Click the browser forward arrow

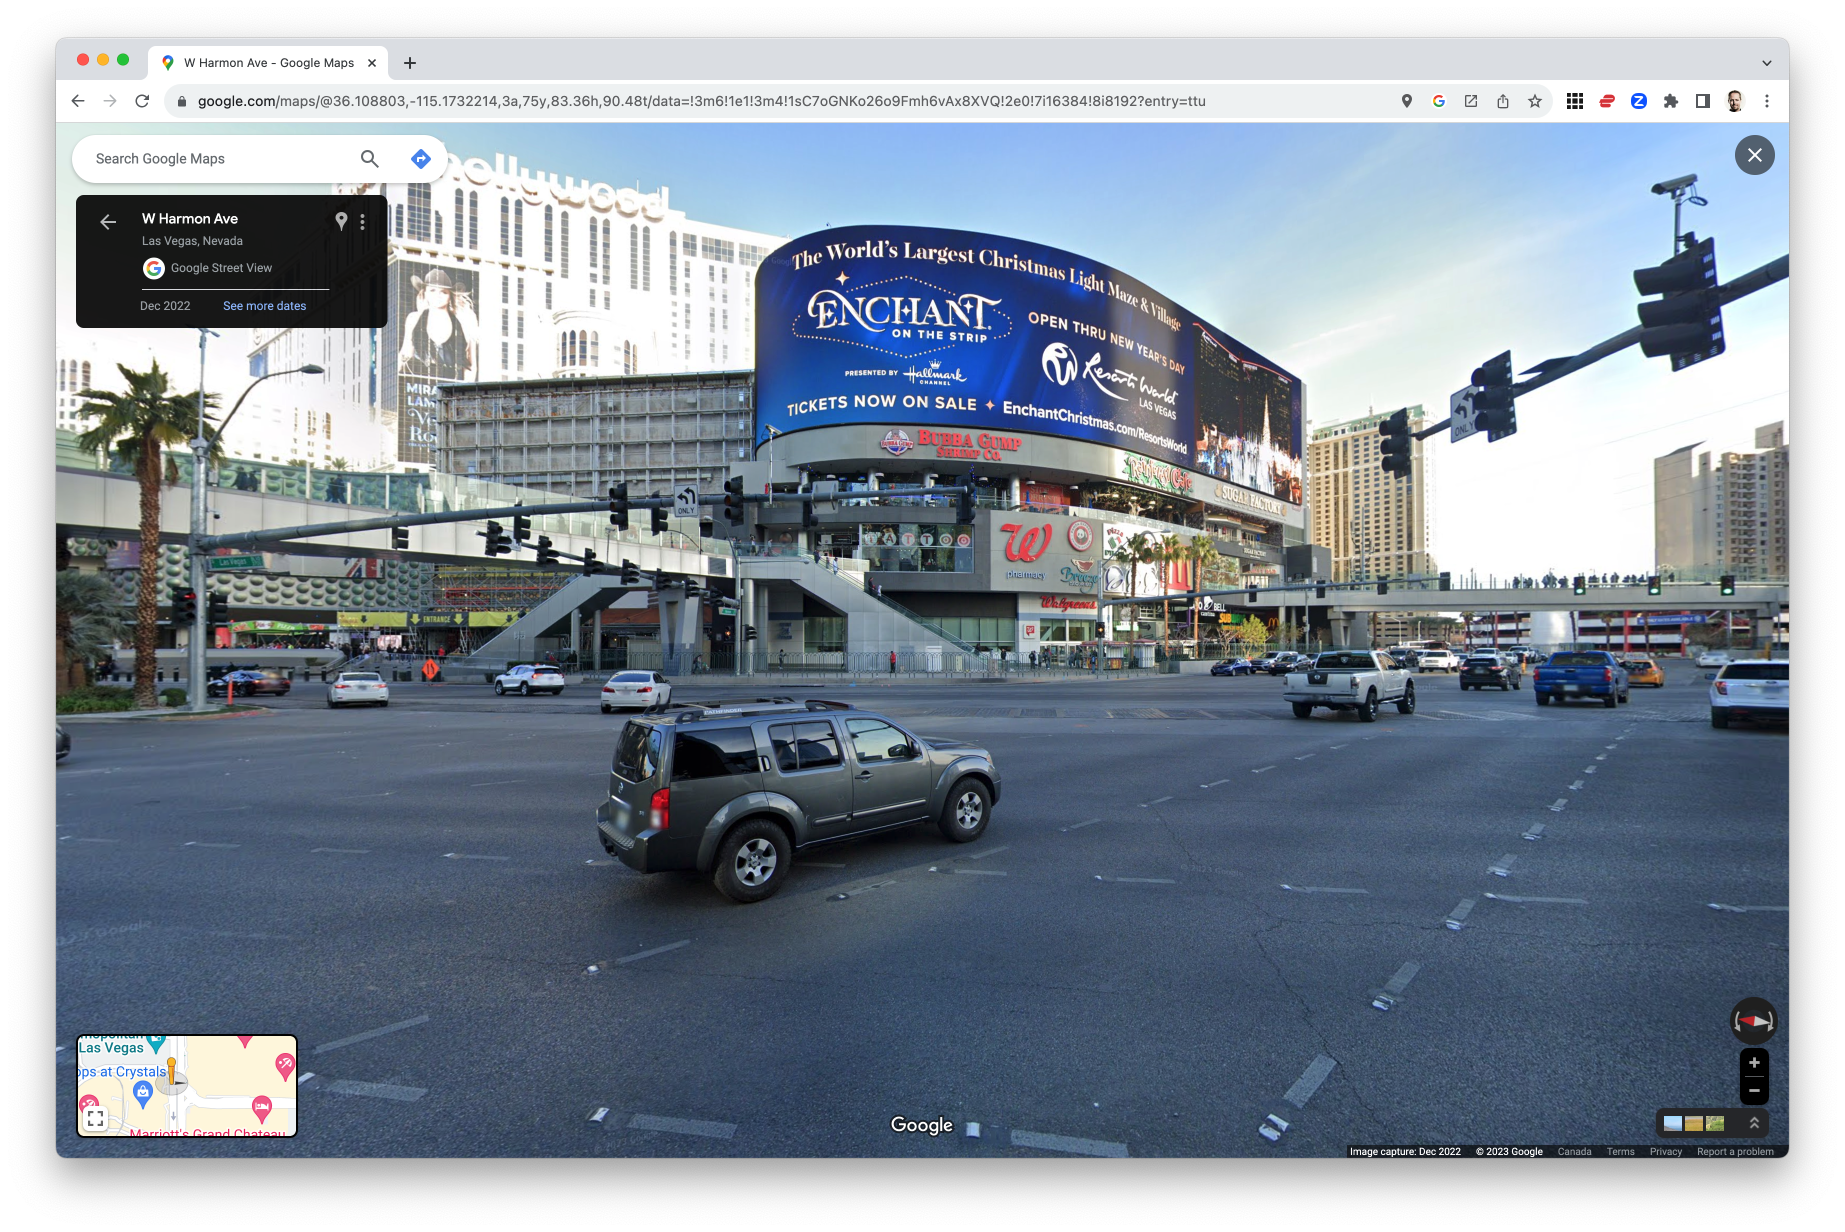110,101
